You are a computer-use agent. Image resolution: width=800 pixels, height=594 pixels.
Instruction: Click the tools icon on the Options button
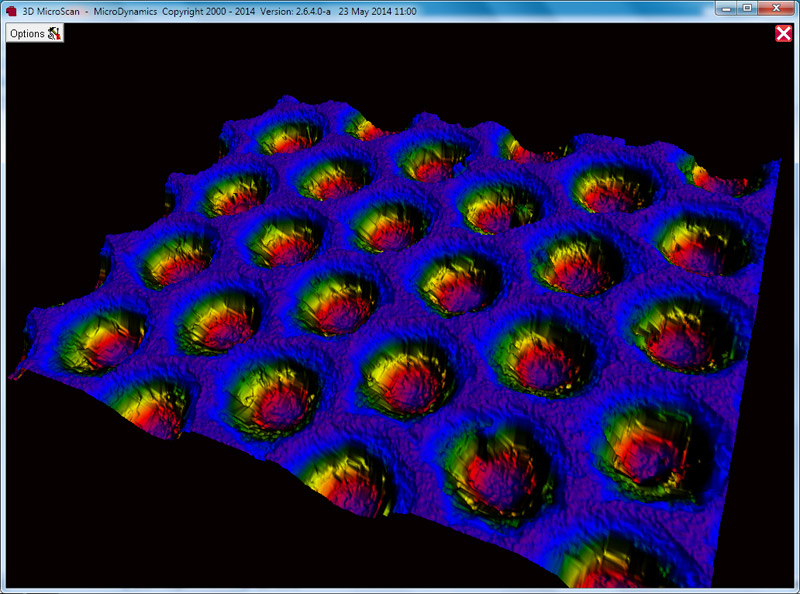point(54,33)
